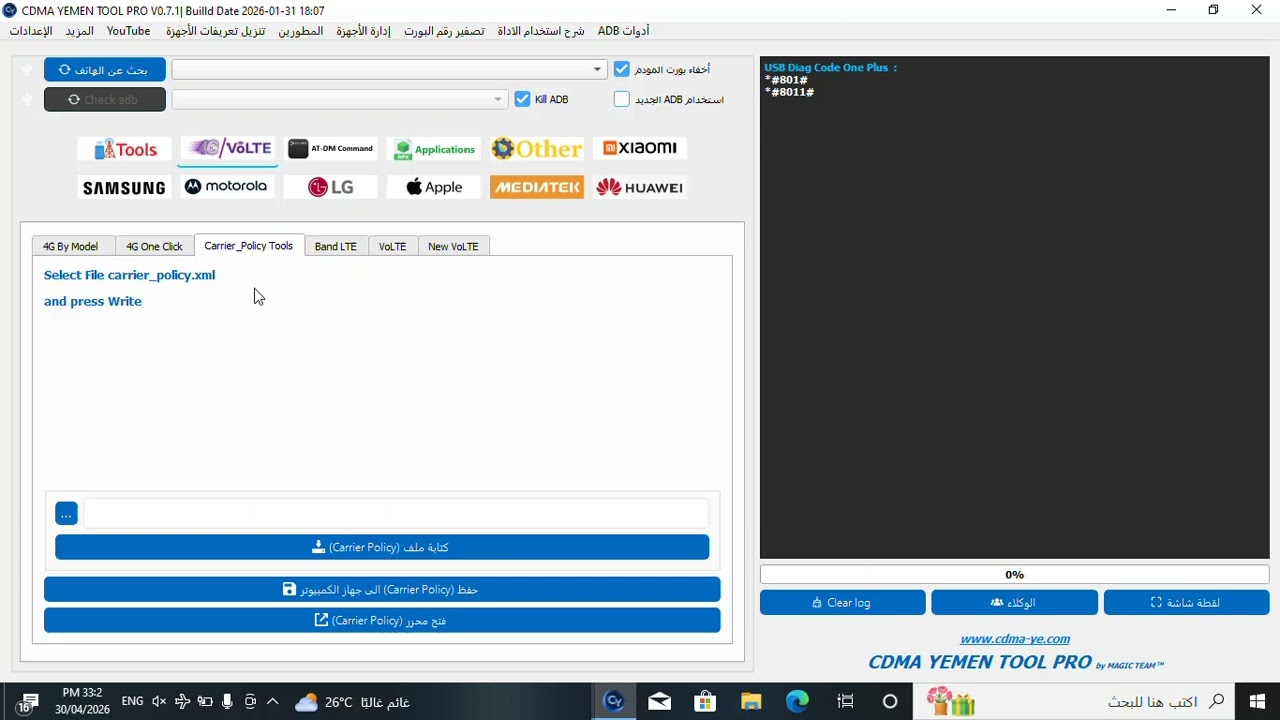The height and width of the screenshot is (720, 1280).
Task: Click the search for phone button
Action: (x=105, y=70)
